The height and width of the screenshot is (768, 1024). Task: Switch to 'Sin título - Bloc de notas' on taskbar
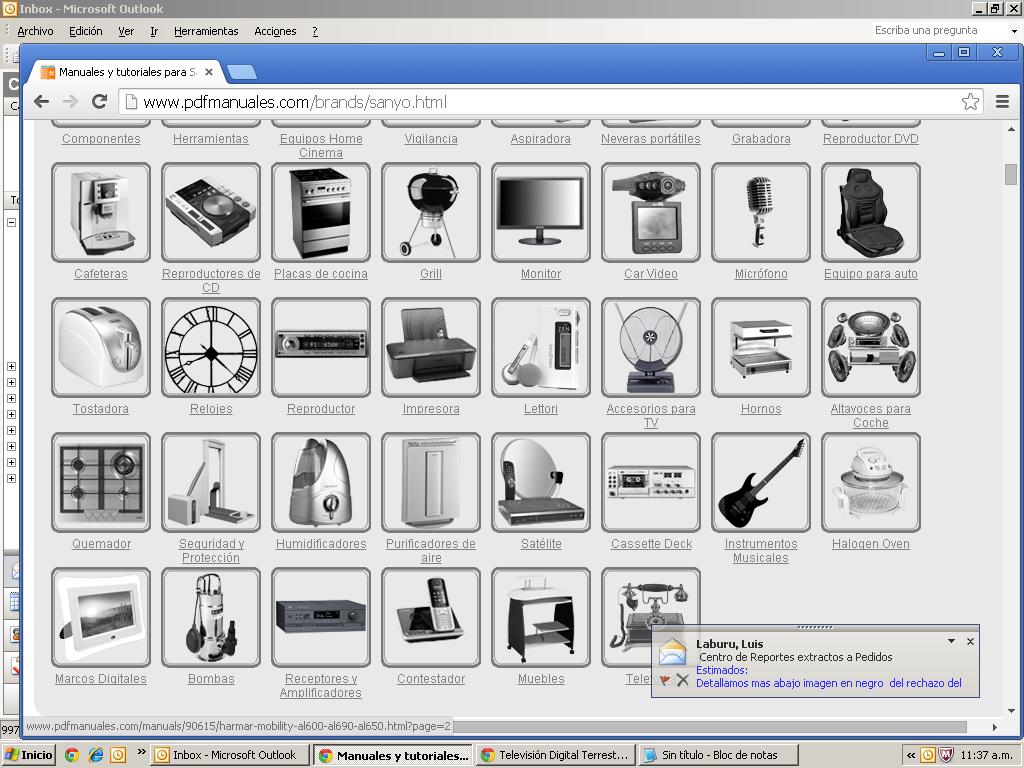[718, 755]
